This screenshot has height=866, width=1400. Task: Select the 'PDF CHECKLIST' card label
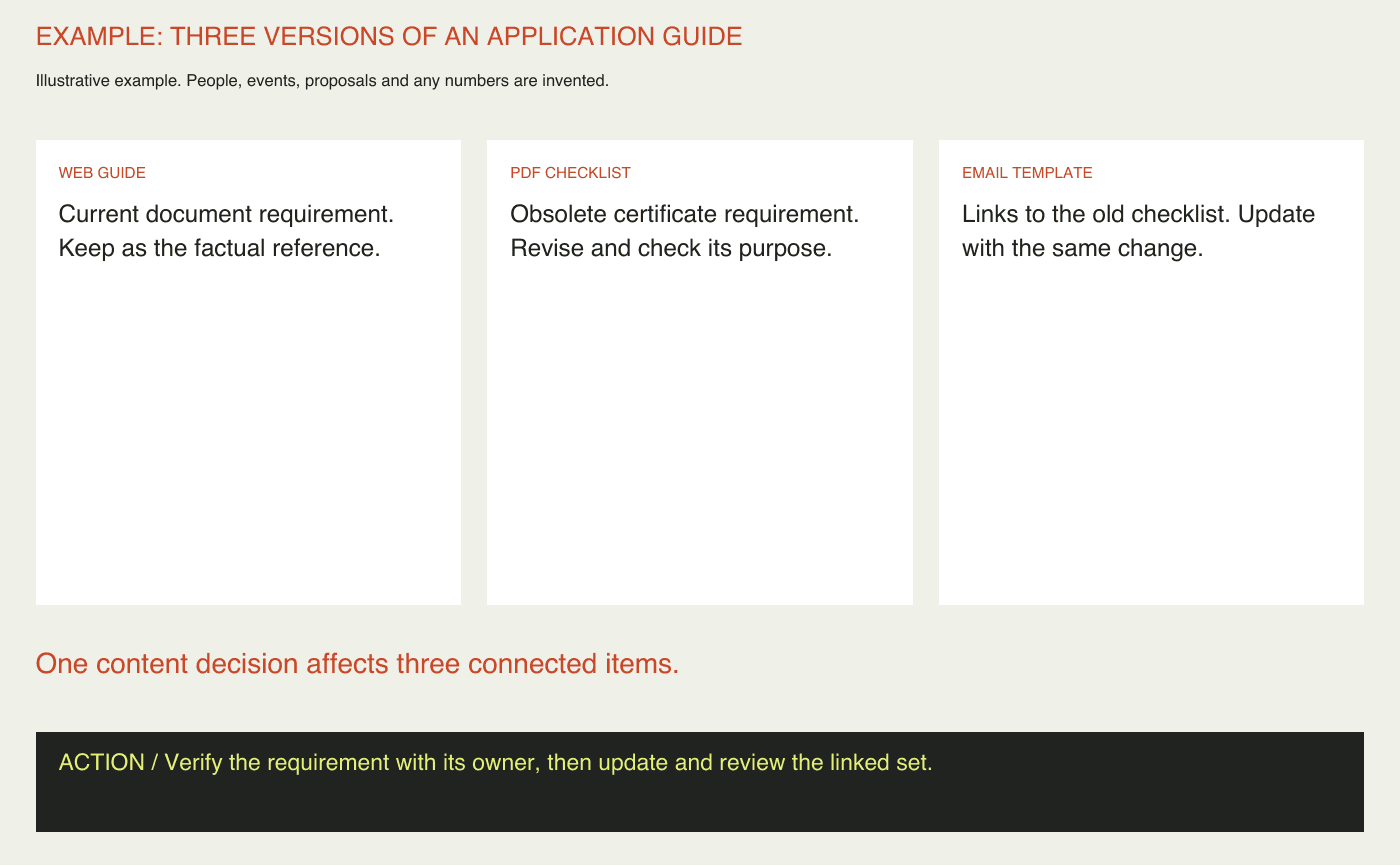570,173
